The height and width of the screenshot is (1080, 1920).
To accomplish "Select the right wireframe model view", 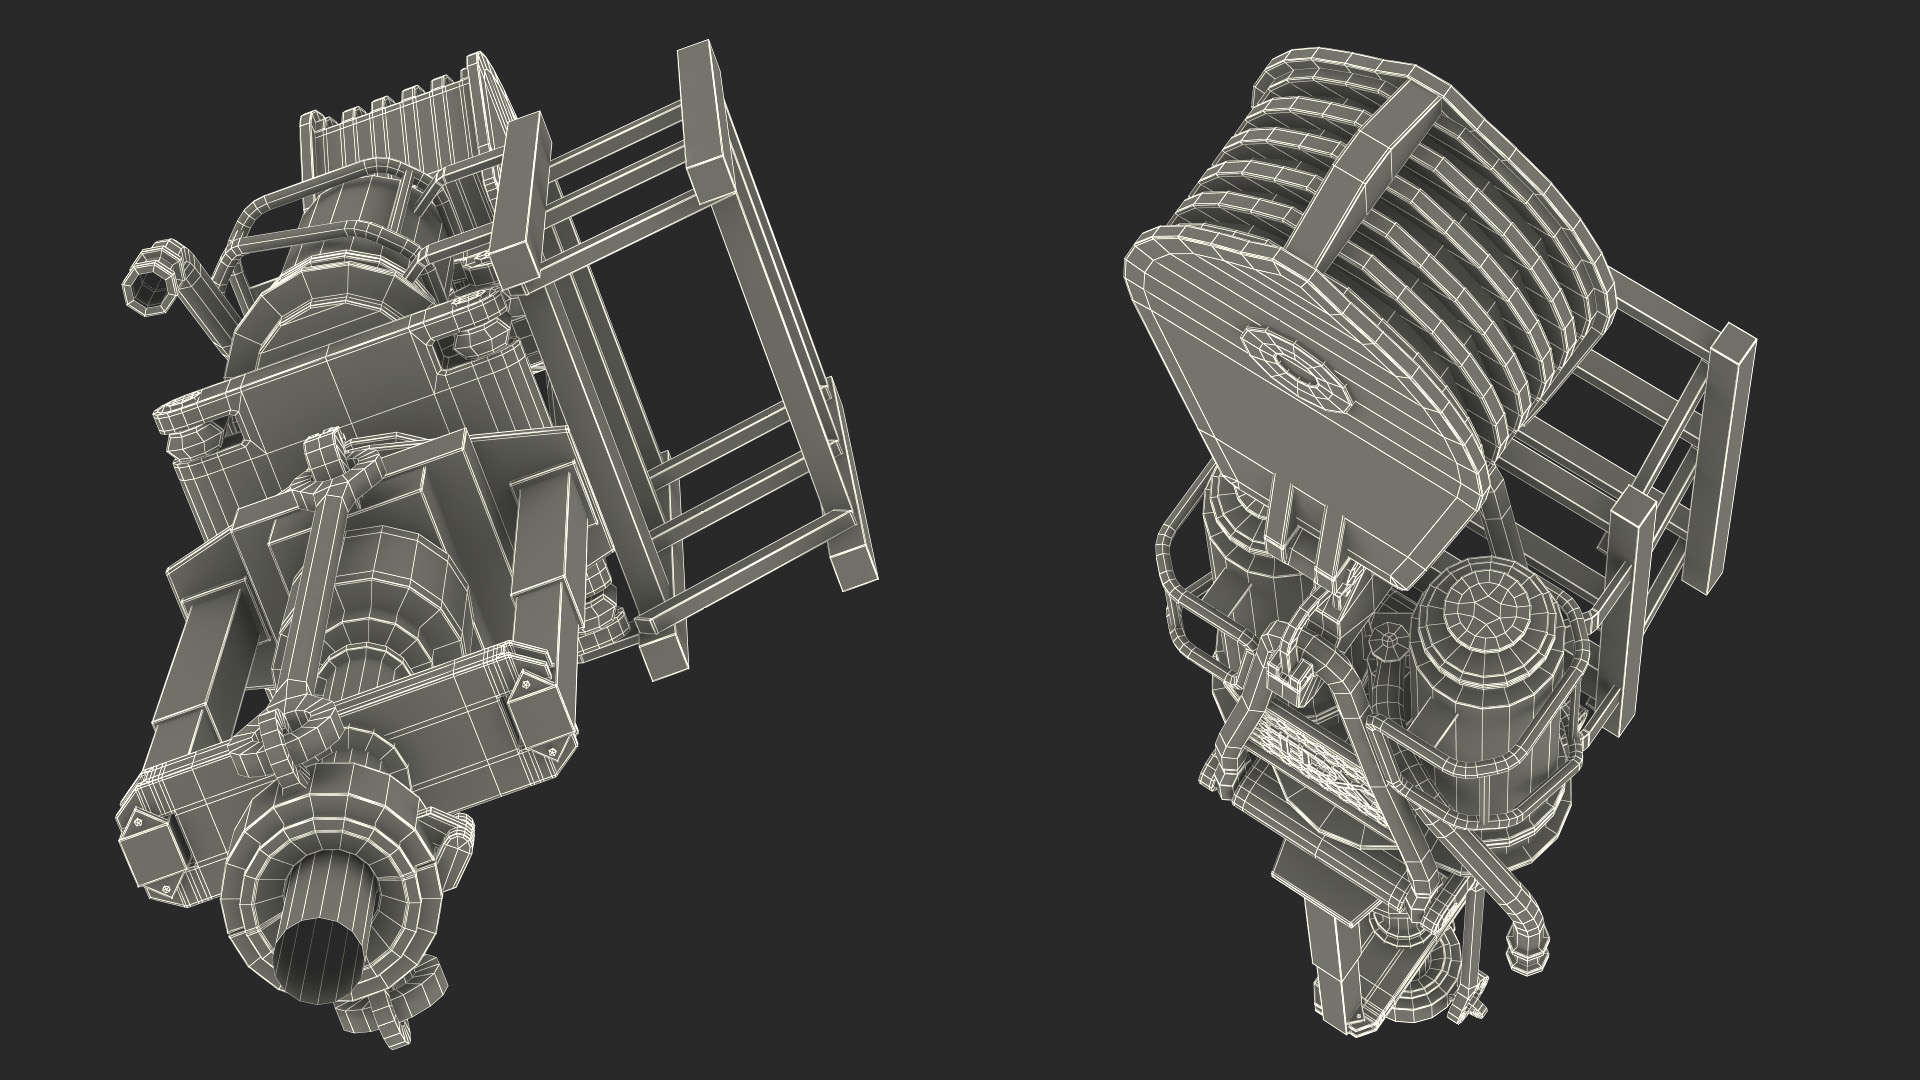I will 1440,540.
